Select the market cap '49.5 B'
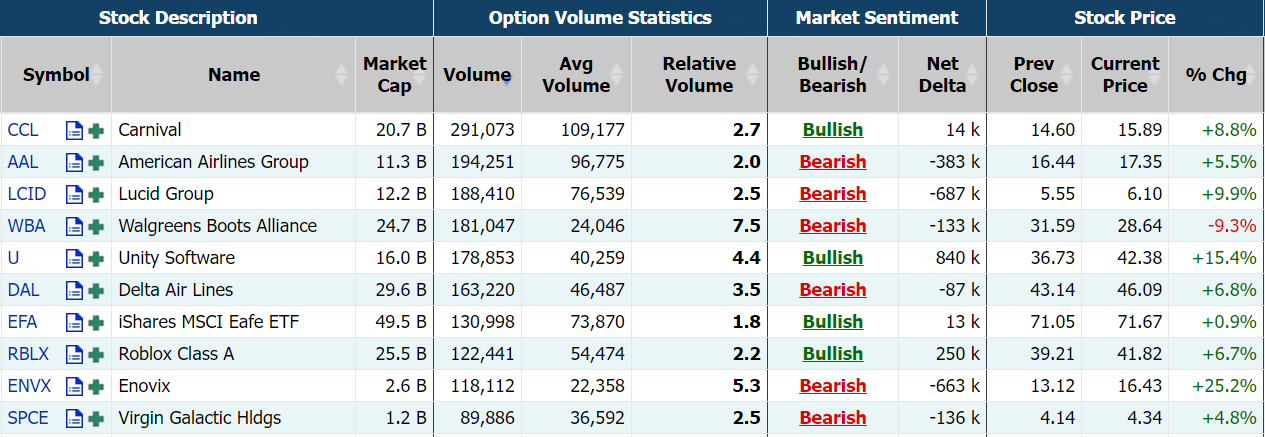Image resolution: width=1265 pixels, height=437 pixels. [401, 322]
